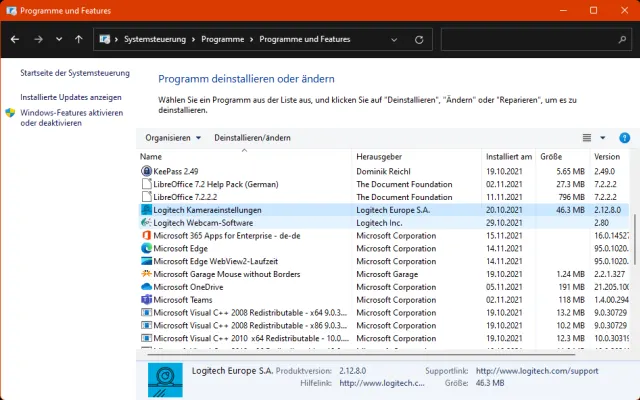Click Programme und Features in the breadcrumb
This screenshot has width=640, height=400.
(304, 40)
